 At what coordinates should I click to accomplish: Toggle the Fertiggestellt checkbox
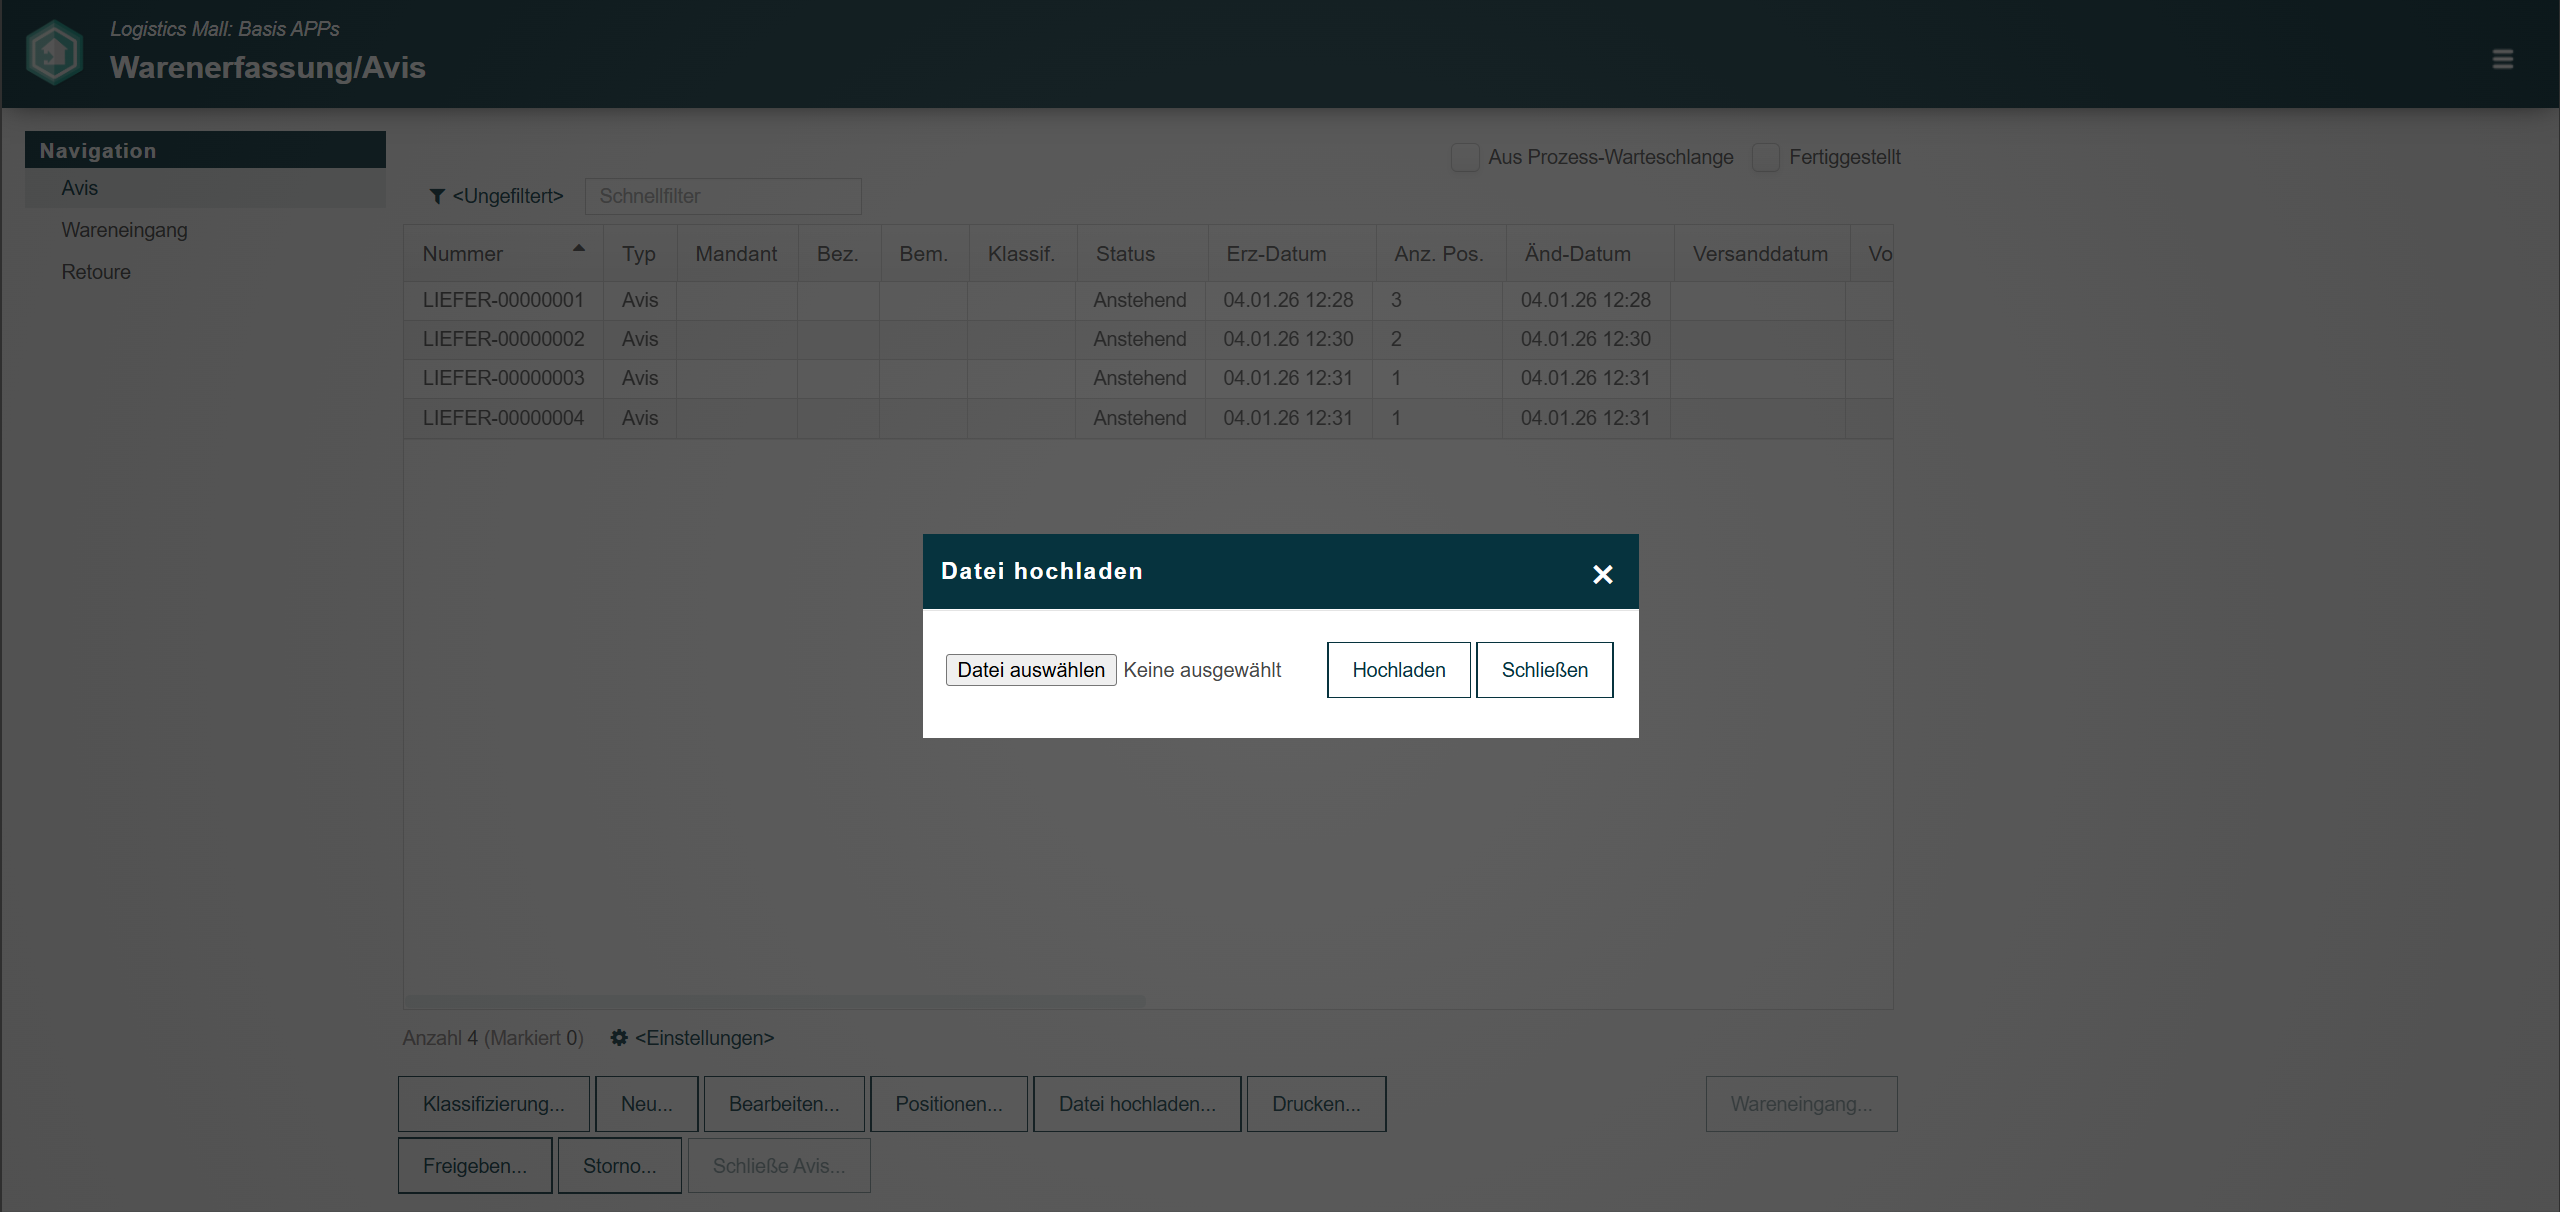pos(1766,158)
